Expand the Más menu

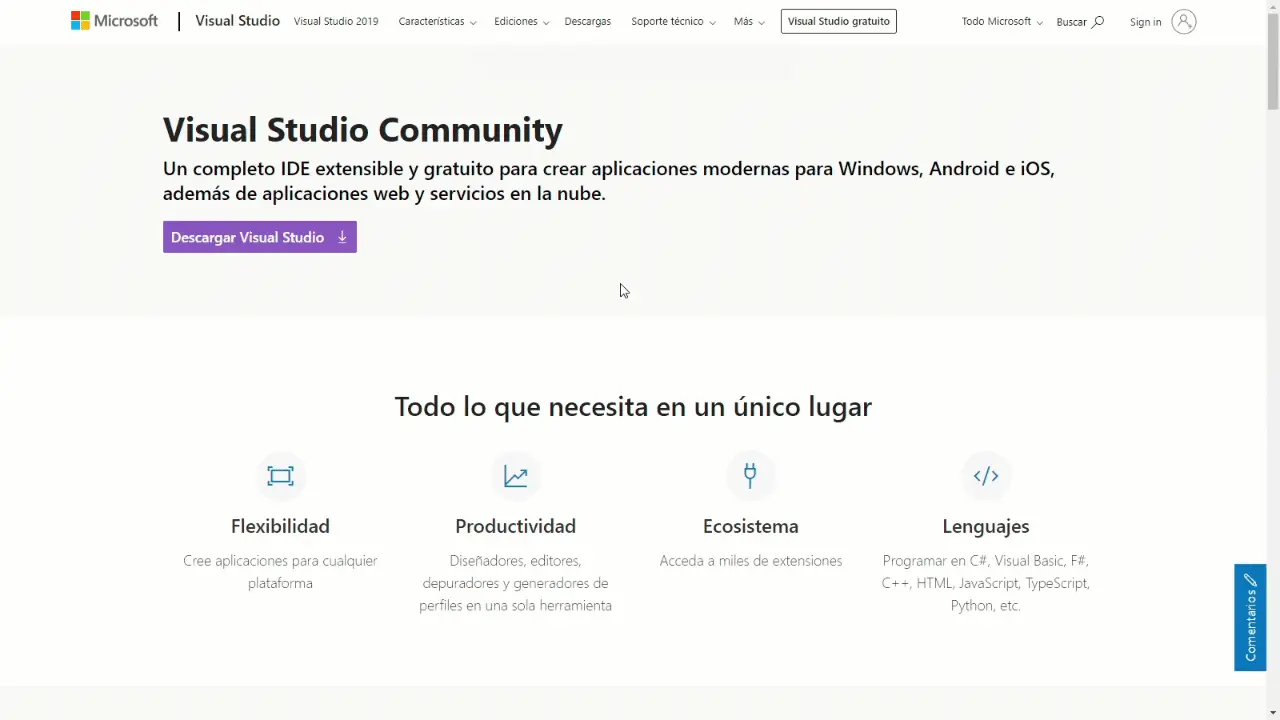[748, 22]
